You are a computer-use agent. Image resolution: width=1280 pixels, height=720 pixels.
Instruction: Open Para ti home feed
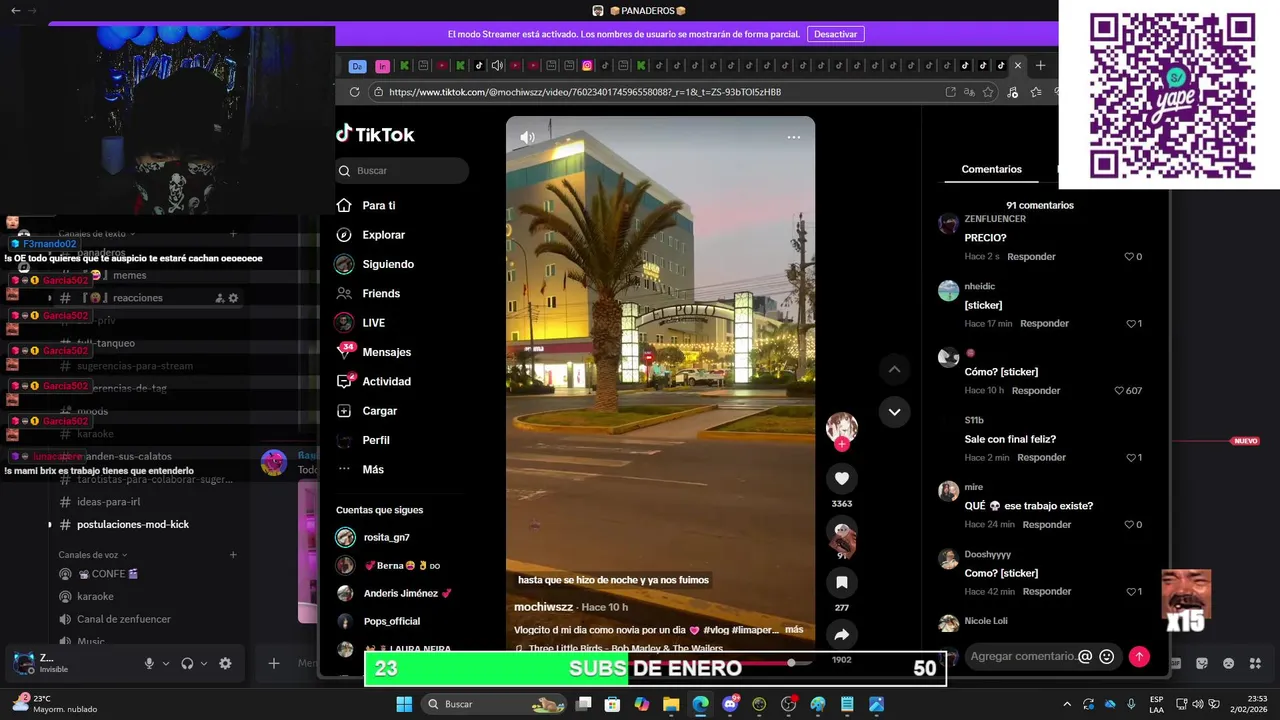[379, 205]
